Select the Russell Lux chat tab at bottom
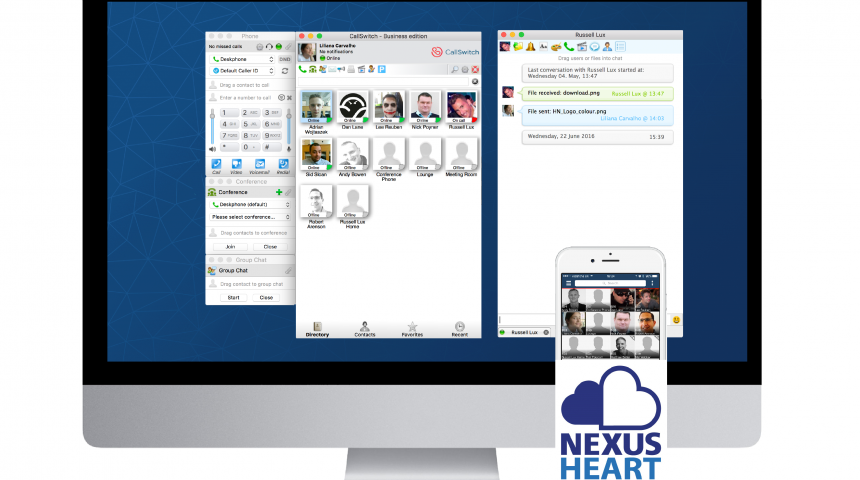The height and width of the screenshot is (480, 860). [x=524, y=332]
